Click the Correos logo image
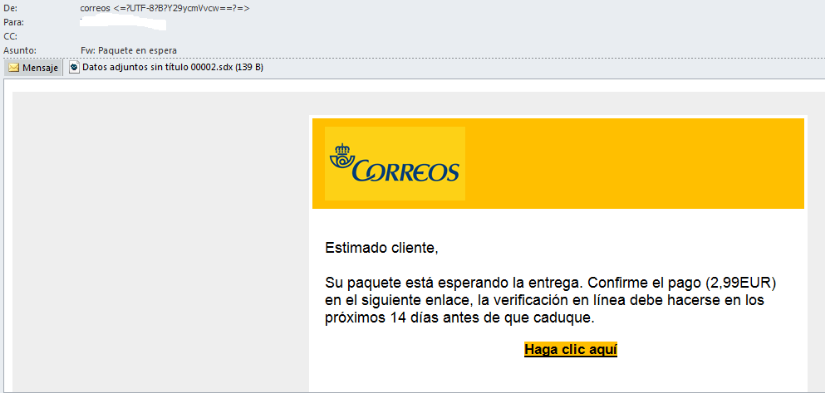Viewport: 825px width, 393px height. click(x=395, y=164)
